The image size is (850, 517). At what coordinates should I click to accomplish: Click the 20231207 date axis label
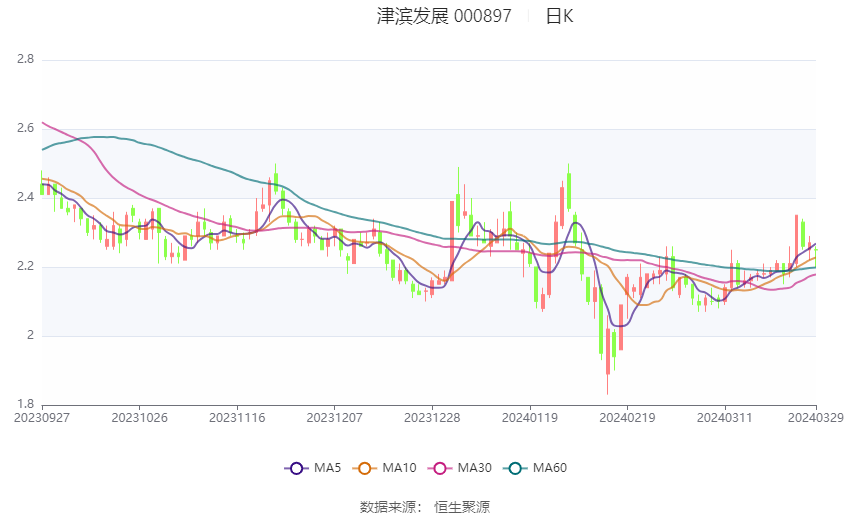click(334, 418)
